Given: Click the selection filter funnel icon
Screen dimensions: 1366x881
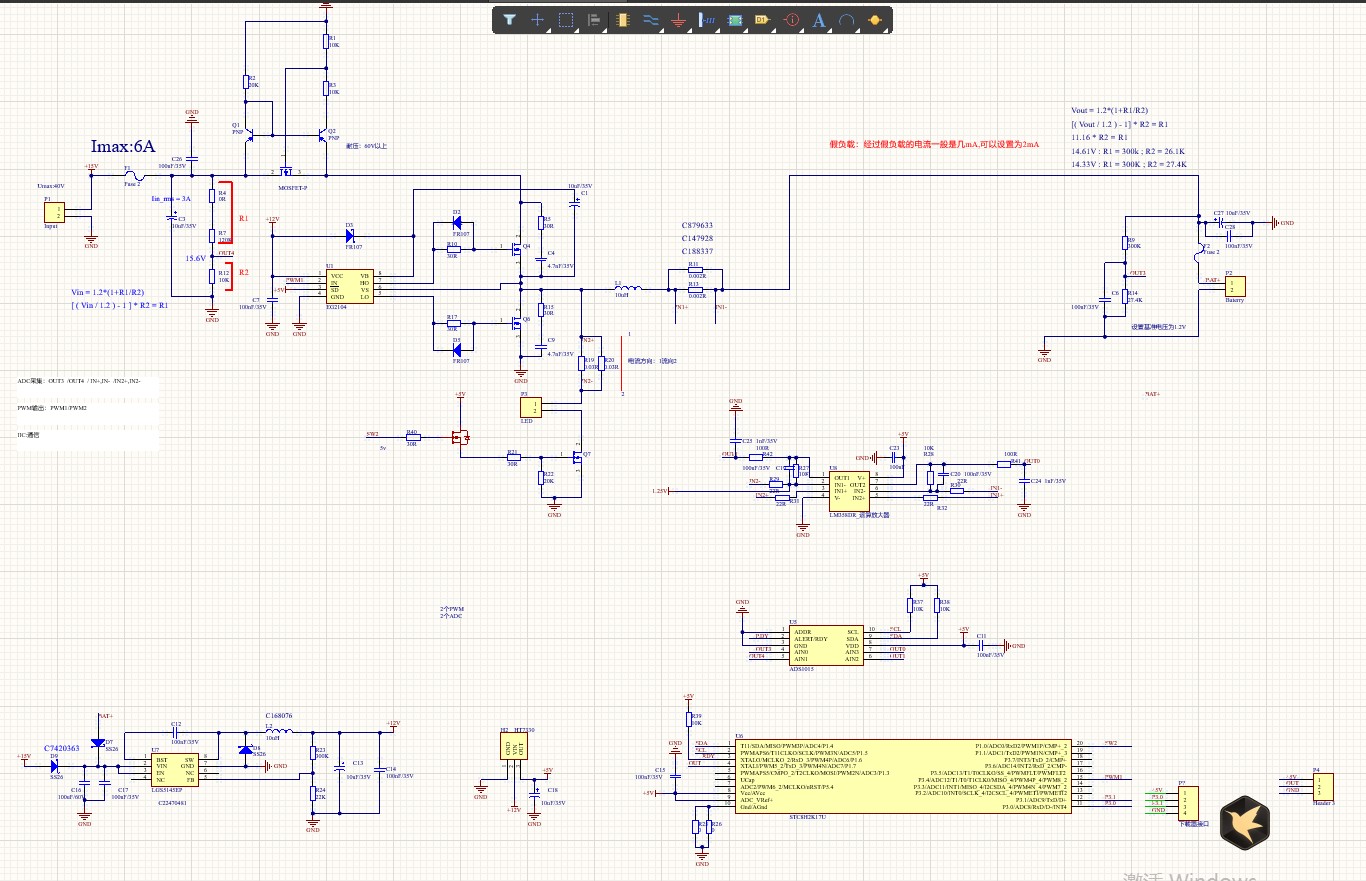Looking at the screenshot, I should (509, 20).
